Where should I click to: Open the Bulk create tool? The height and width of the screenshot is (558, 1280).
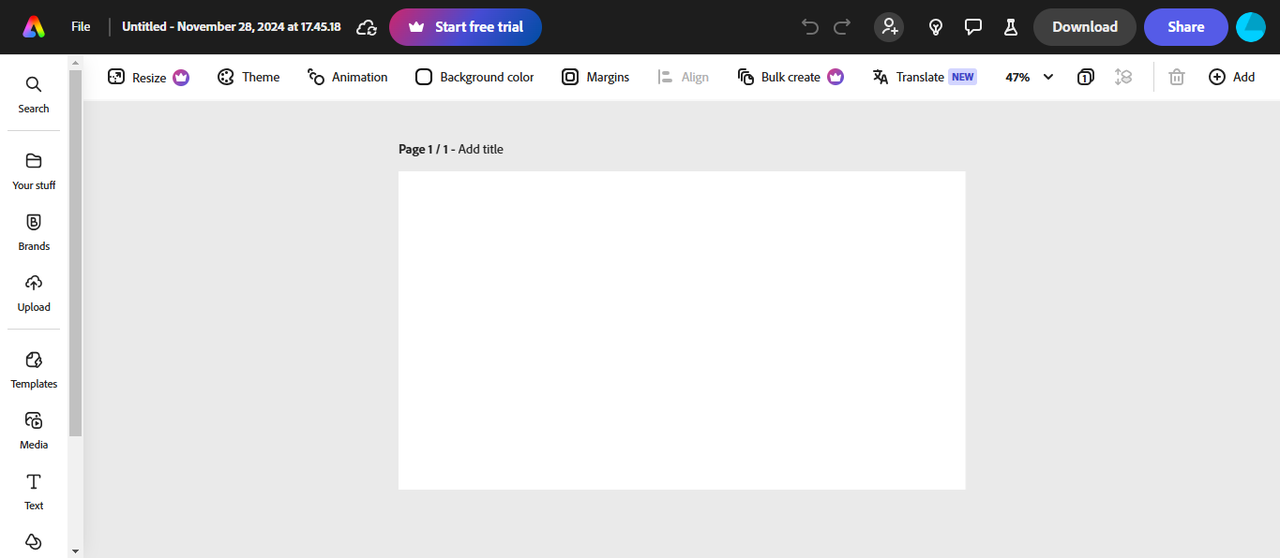pos(790,77)
